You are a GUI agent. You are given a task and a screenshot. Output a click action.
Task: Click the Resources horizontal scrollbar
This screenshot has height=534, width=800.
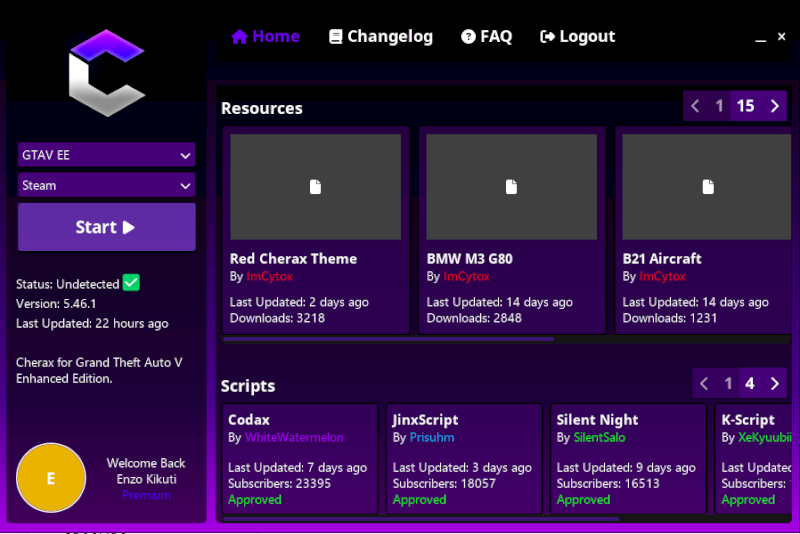click(388, 340)
